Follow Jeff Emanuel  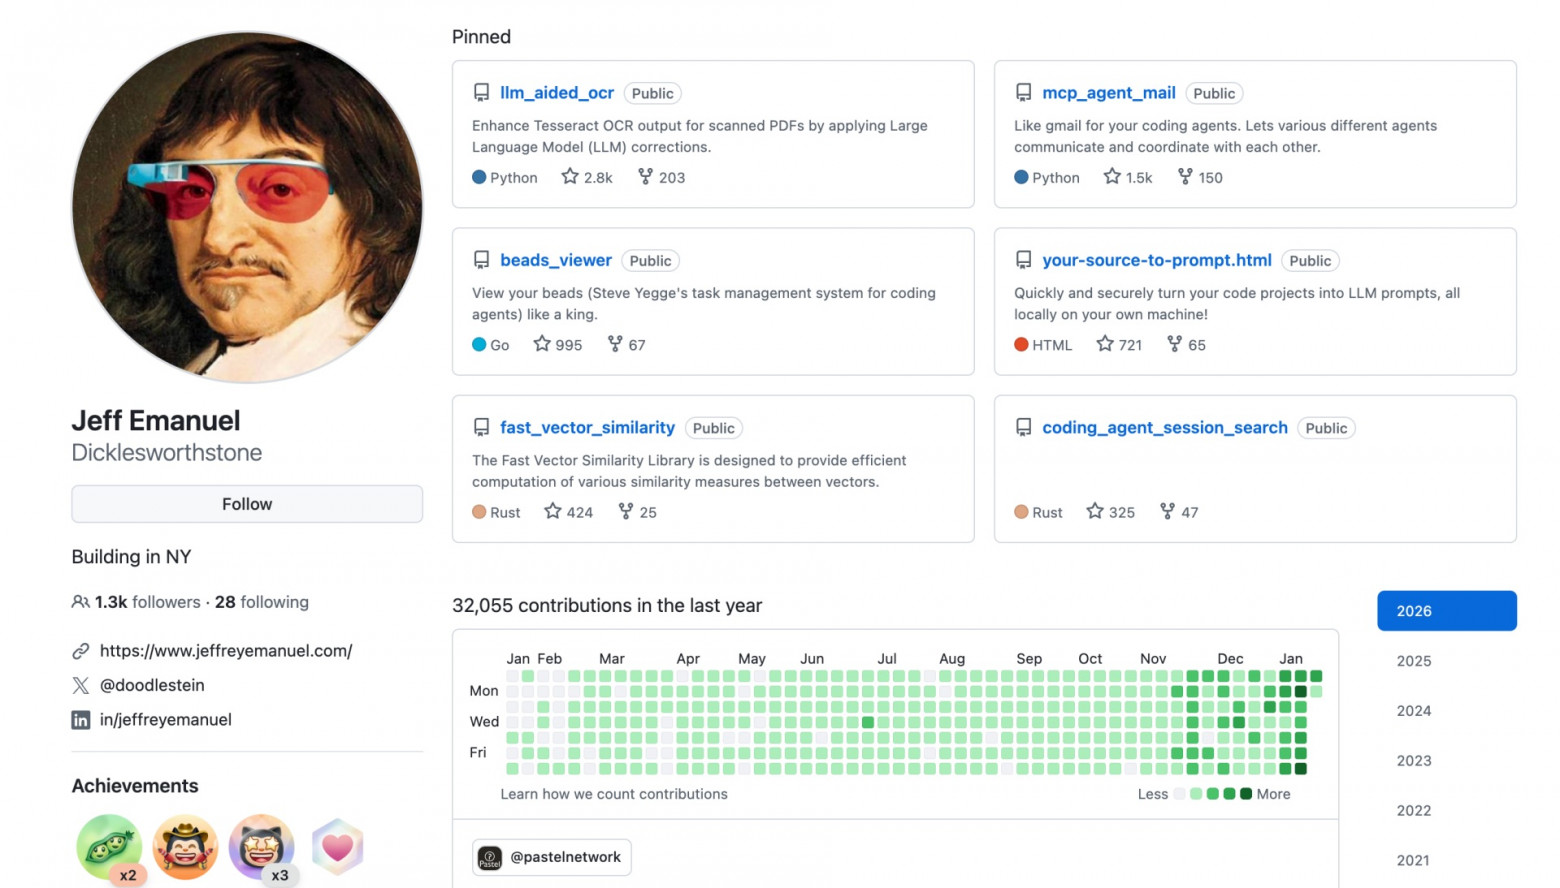pos(247,504)
